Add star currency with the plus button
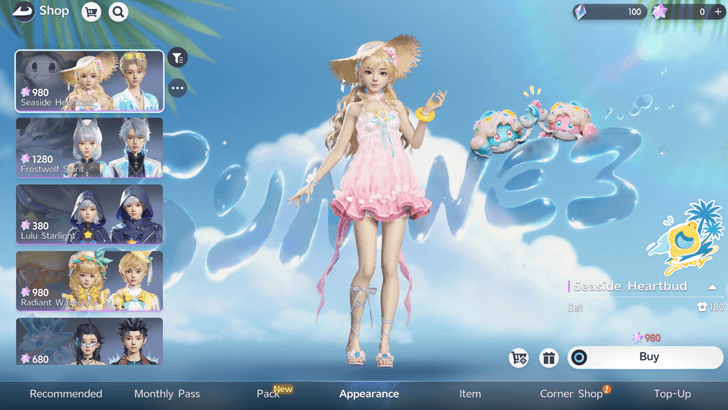This screenshot has width=728, height=410. point(718,12)
